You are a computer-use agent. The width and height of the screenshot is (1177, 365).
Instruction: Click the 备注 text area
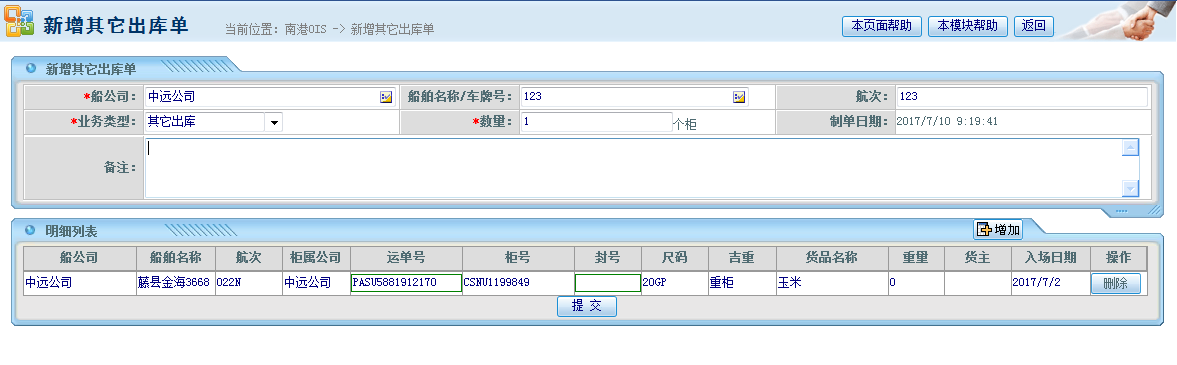633,167
